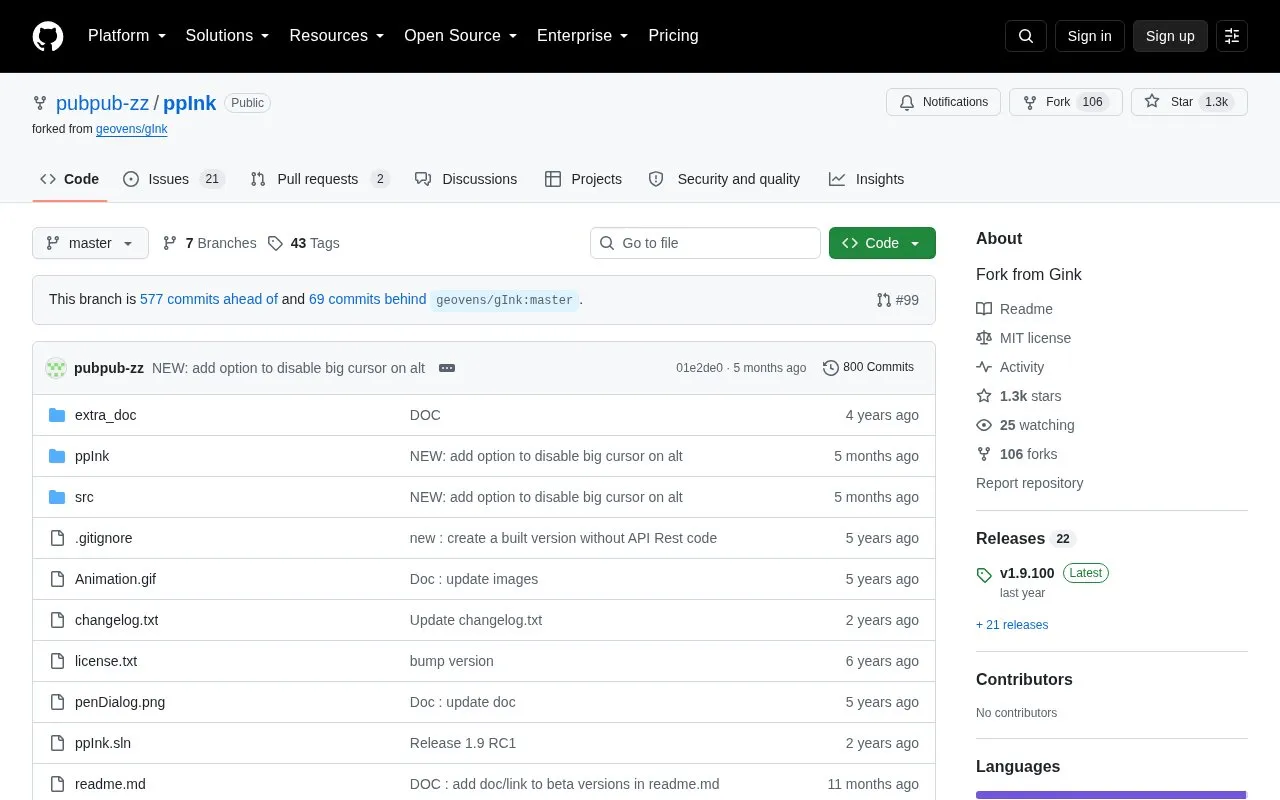Expand the Resources menu
Screen dimensions: 1280x800
pyautogui.click(x=337, y=36)
